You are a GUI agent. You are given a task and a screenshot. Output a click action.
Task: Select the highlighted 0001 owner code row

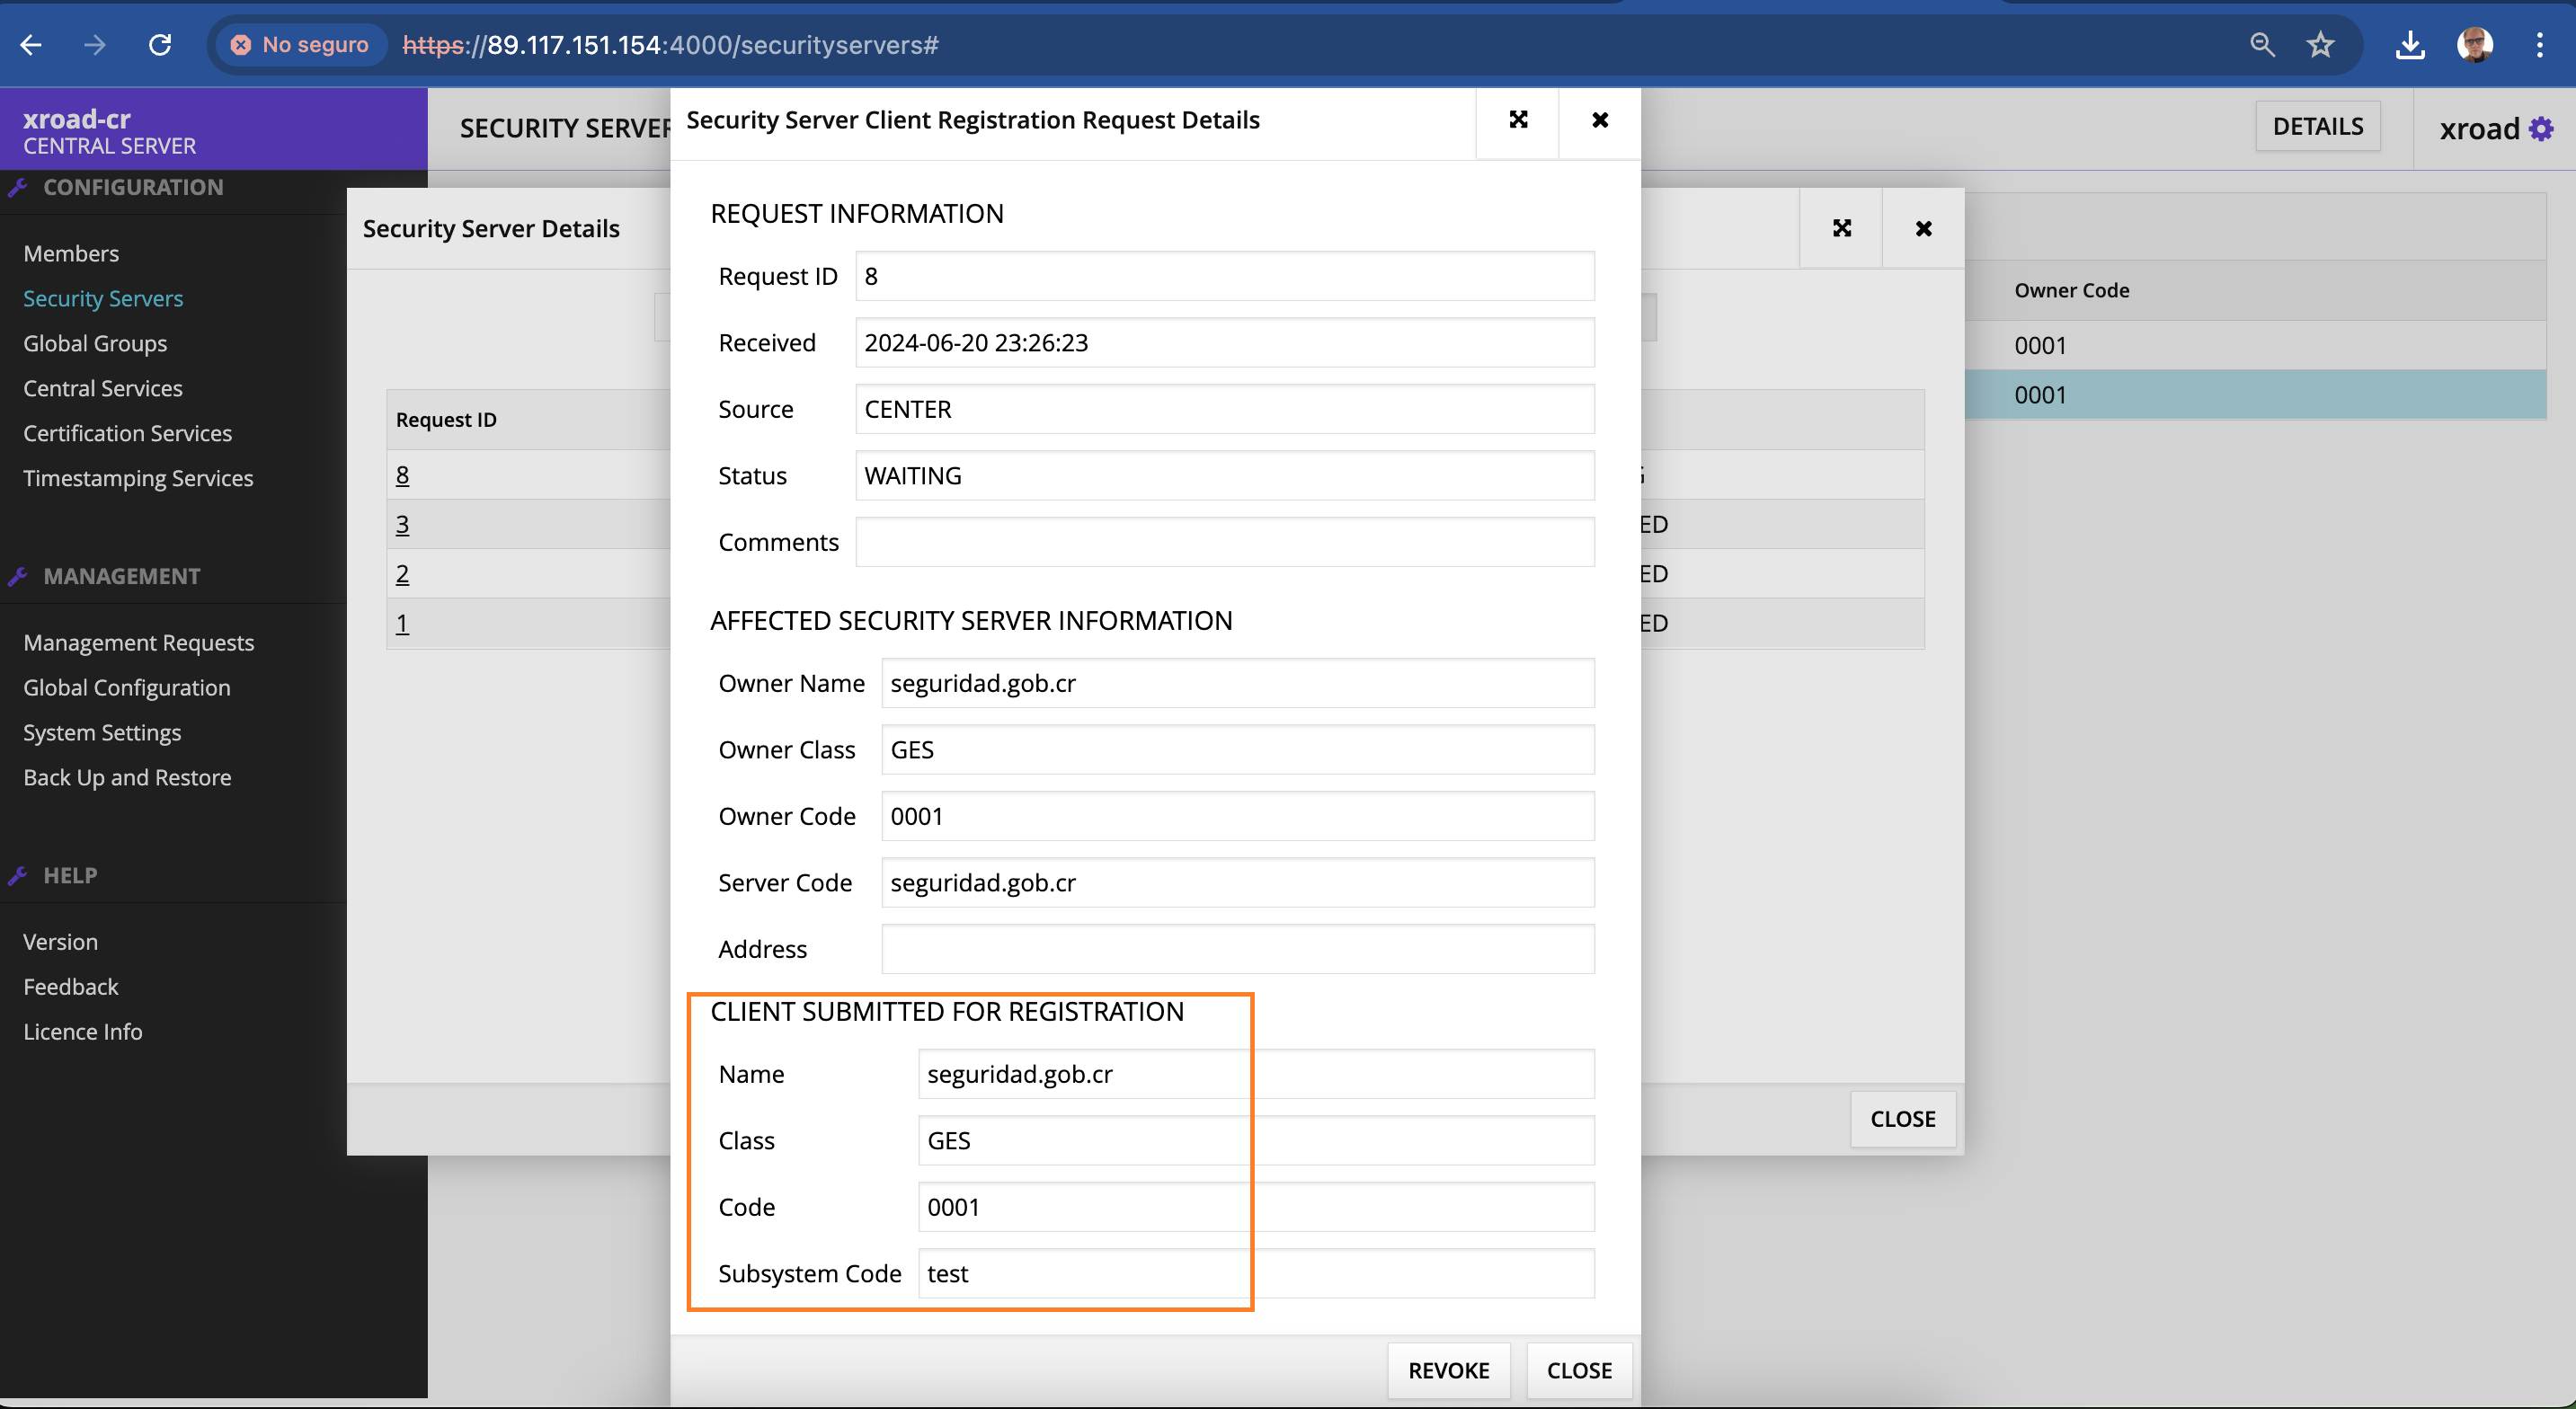[2255, 395]
